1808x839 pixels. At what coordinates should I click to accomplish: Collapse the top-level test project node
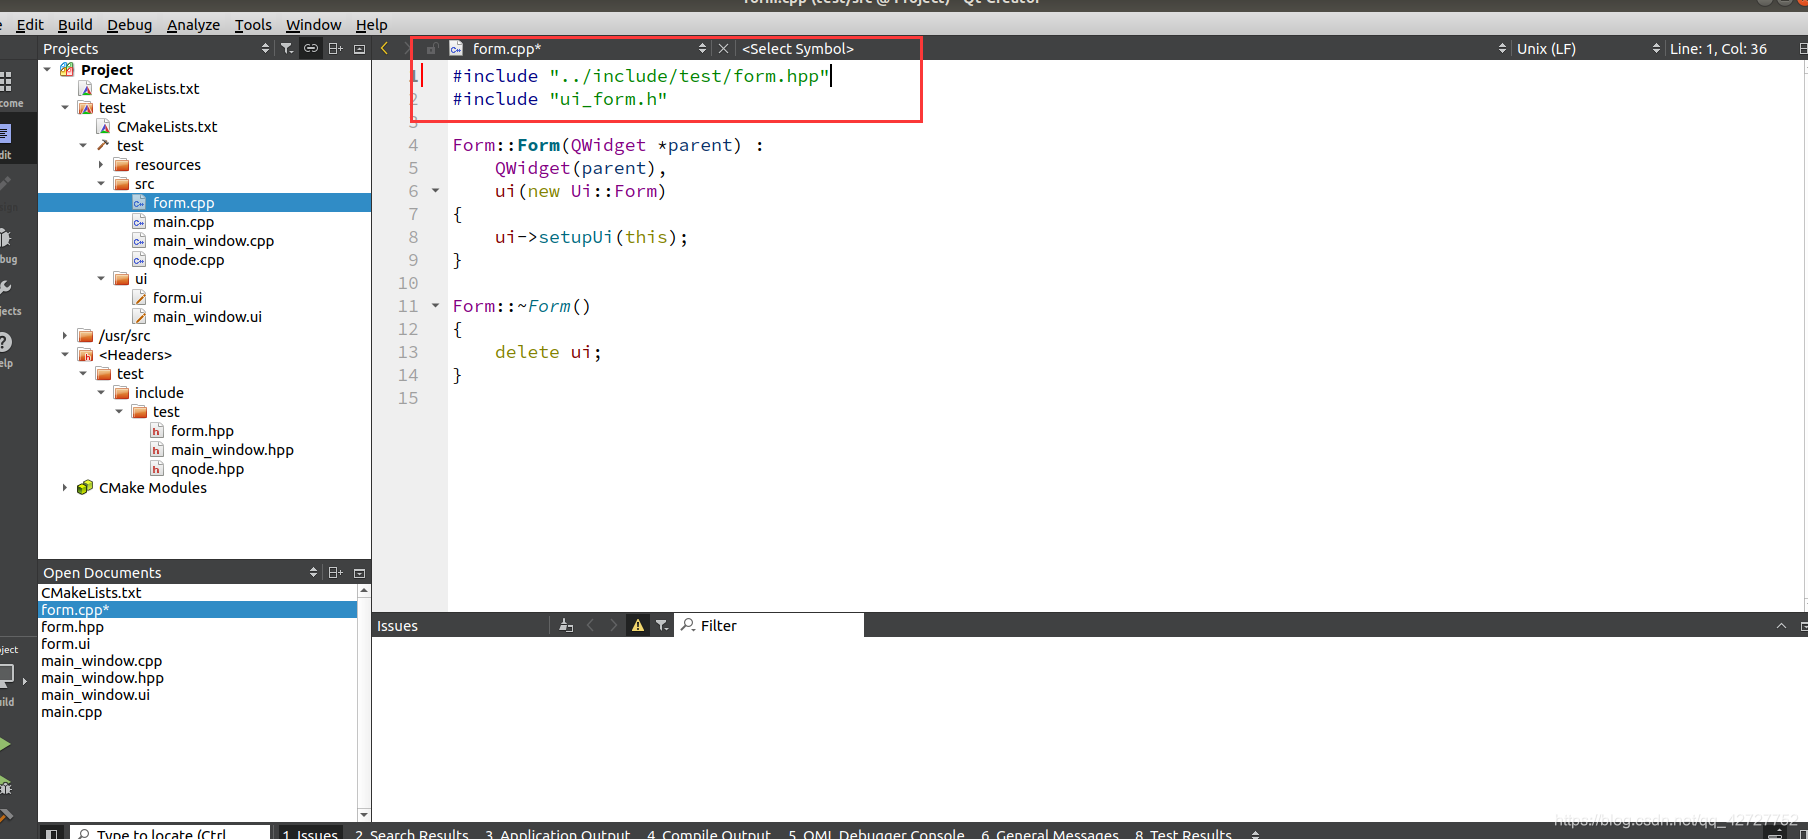tap(65, 108)
